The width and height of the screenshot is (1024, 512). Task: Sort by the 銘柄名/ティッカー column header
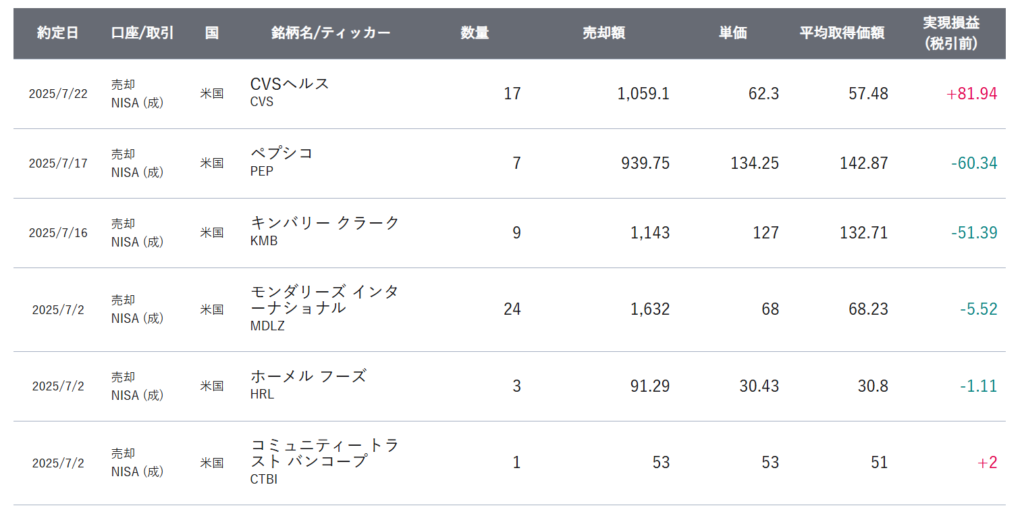point(330,33)
